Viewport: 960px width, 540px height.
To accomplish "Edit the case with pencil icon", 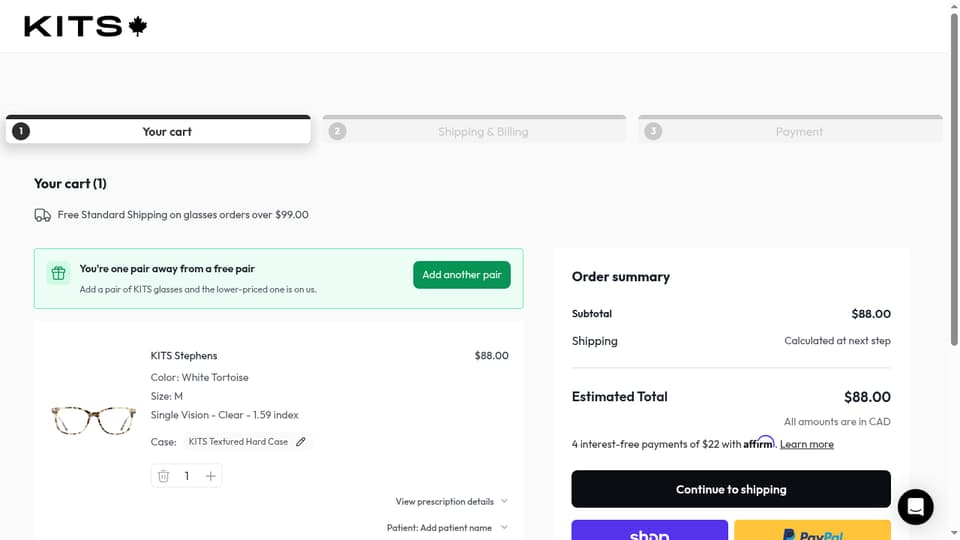I will [301, 441].
